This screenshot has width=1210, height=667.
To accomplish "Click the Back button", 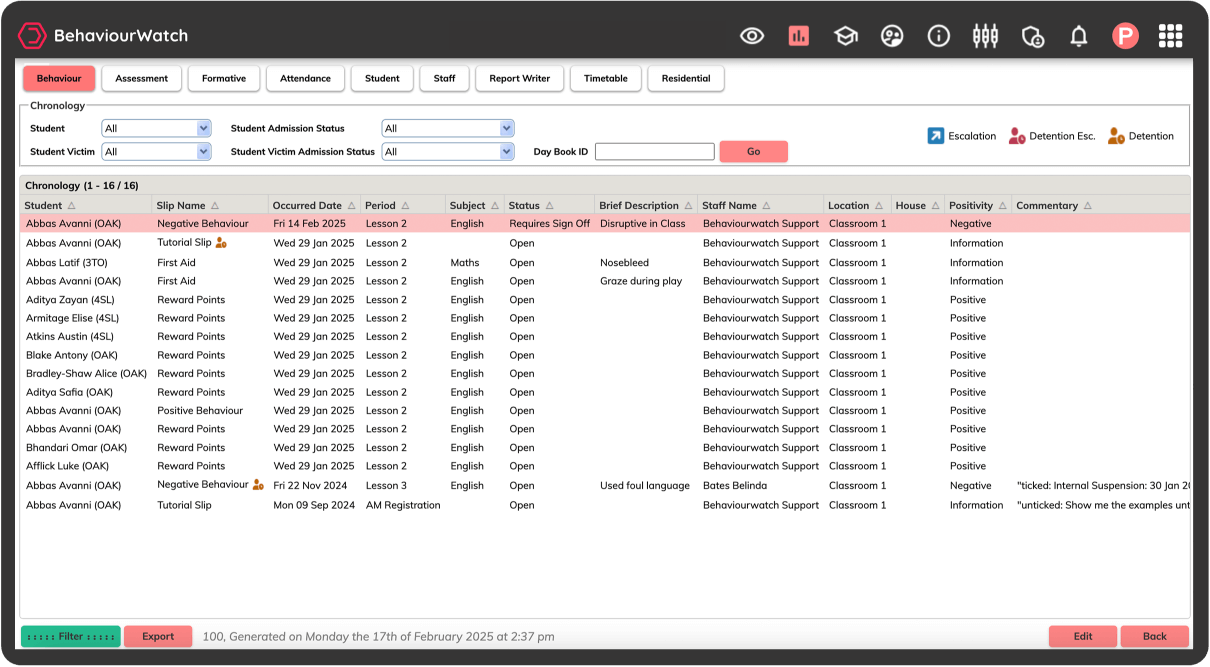I will 1155,636.
